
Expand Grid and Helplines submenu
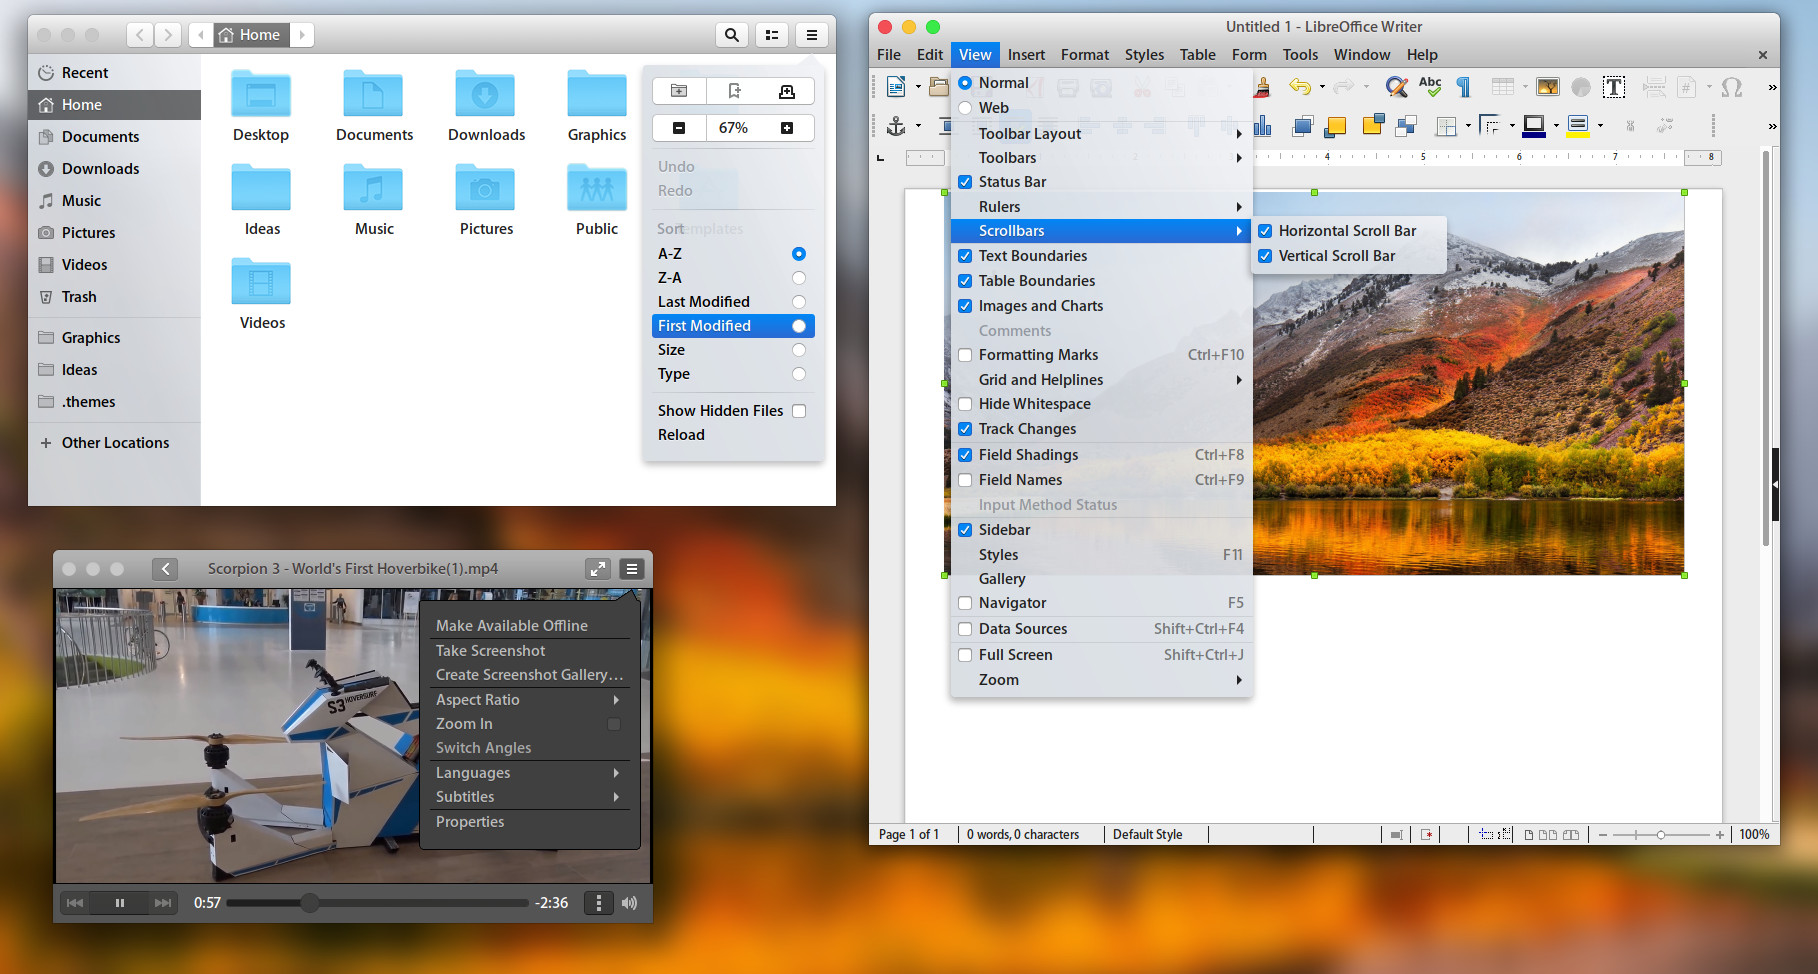[x=1101, y=380]
